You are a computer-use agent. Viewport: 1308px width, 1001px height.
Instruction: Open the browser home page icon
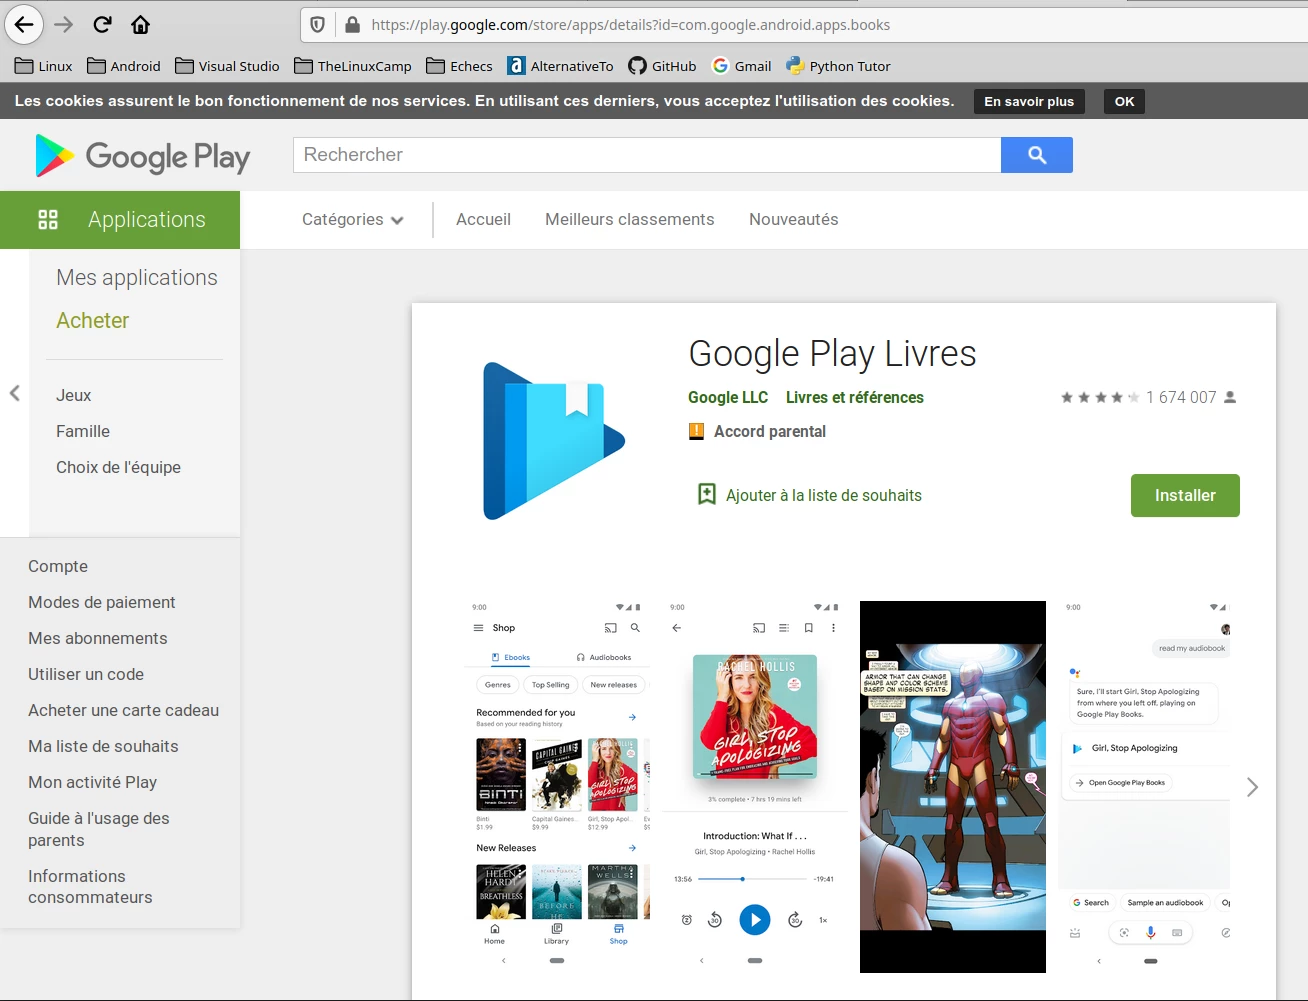140,24
